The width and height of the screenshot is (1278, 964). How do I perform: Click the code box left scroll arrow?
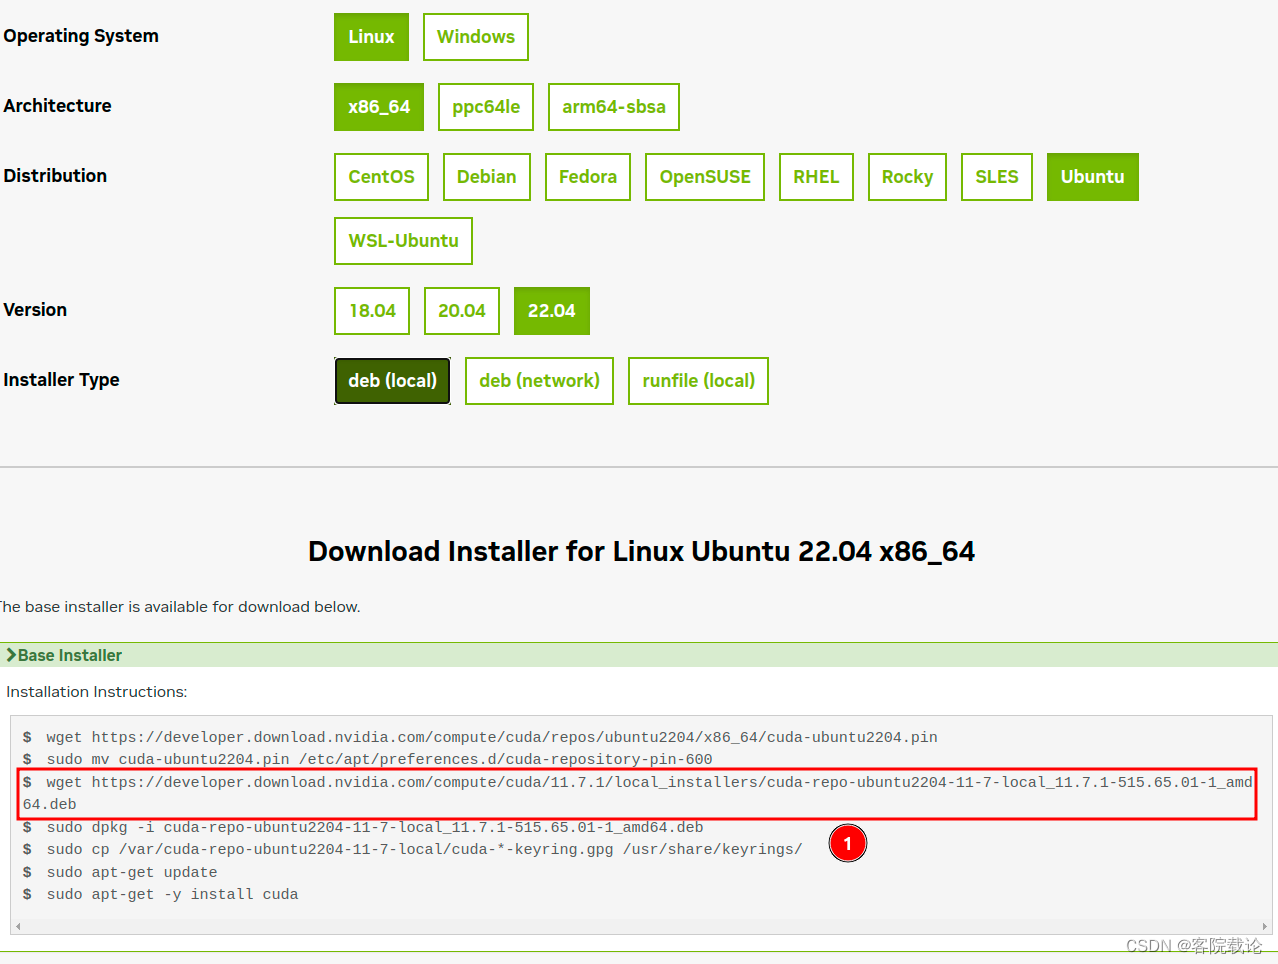(18, 927)
